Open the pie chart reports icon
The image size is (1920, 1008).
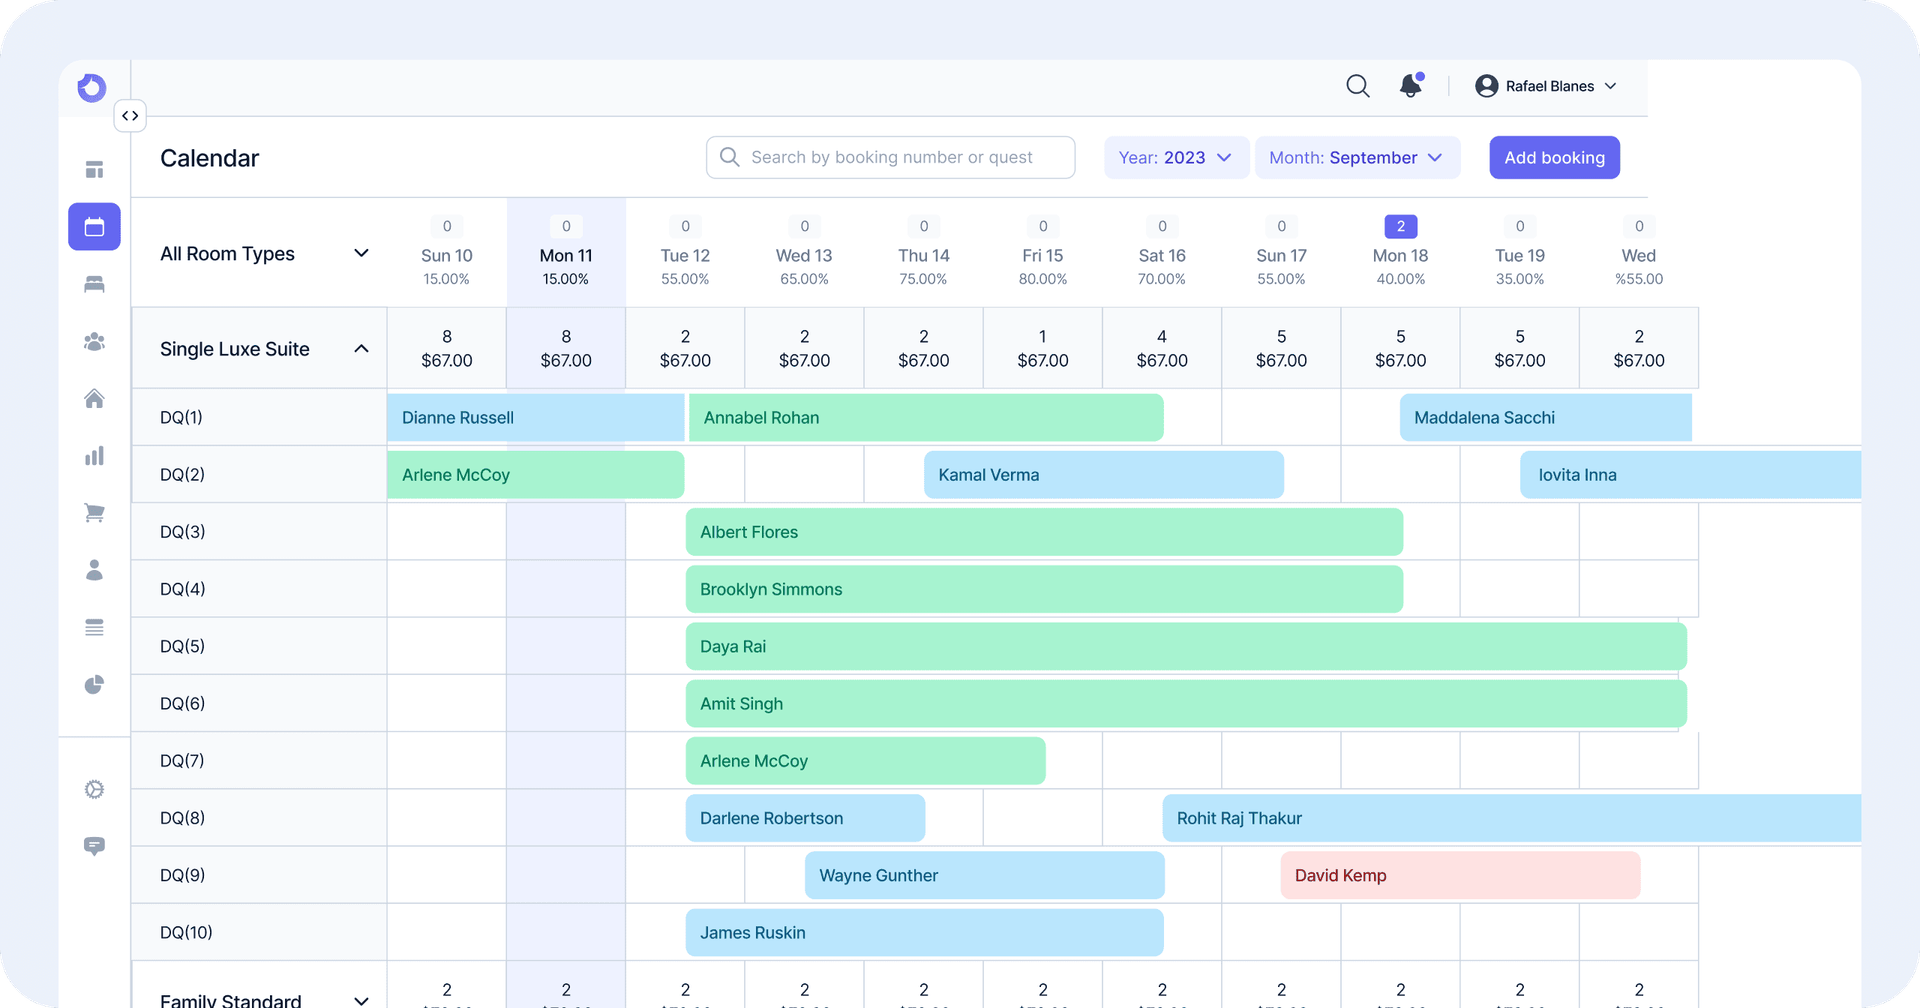[94, 685]
